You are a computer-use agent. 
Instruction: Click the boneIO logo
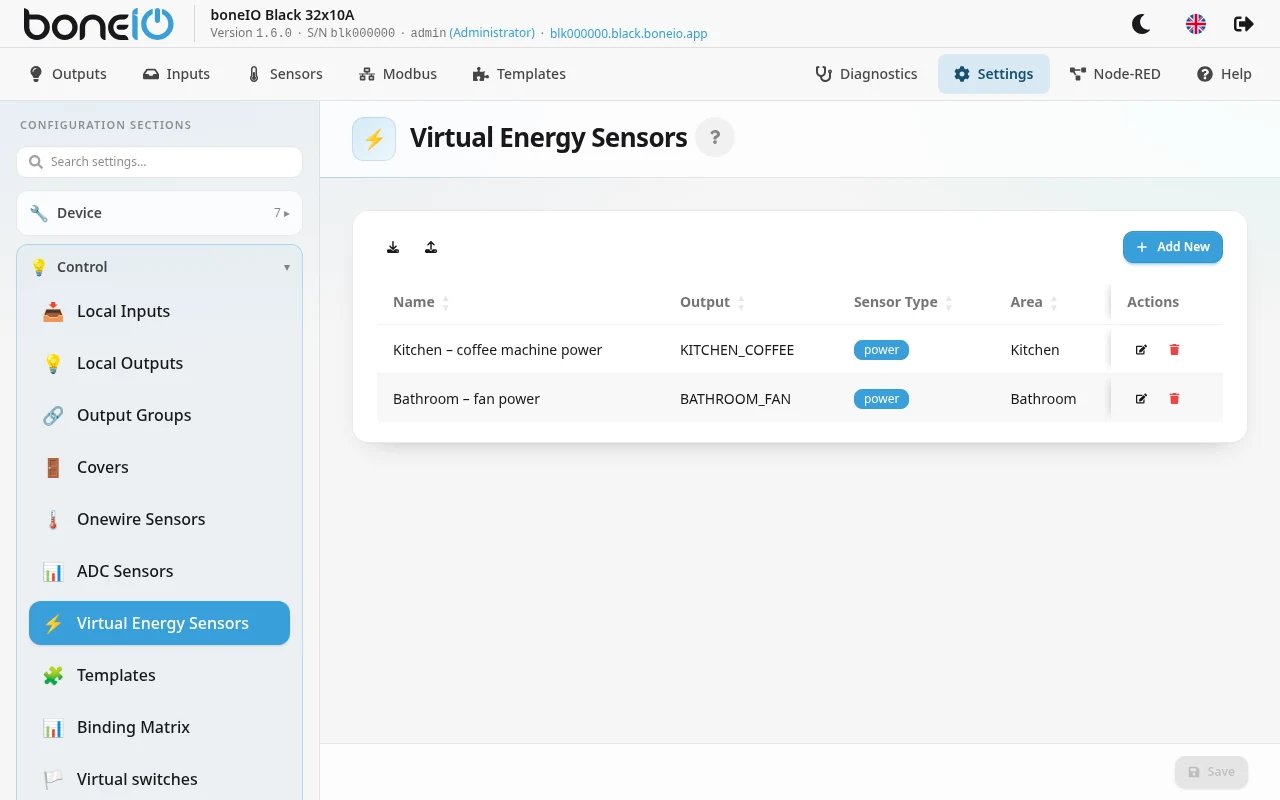(x=98, y=24)
